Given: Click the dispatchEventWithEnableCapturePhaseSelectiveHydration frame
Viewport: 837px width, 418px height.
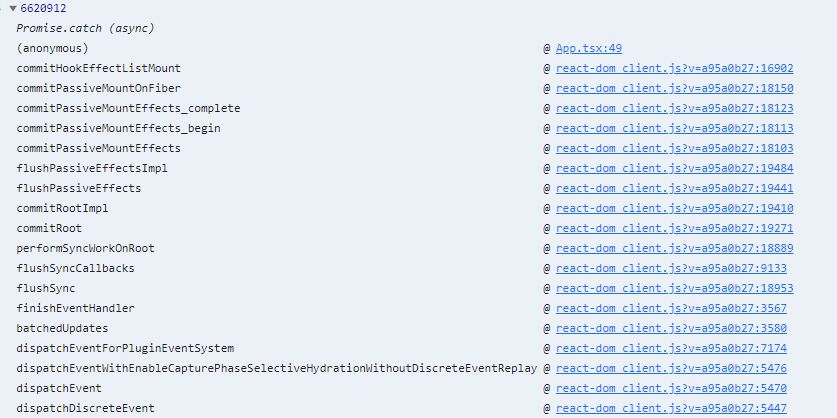Looking at the screenshot, I should [x=277, y=368].
